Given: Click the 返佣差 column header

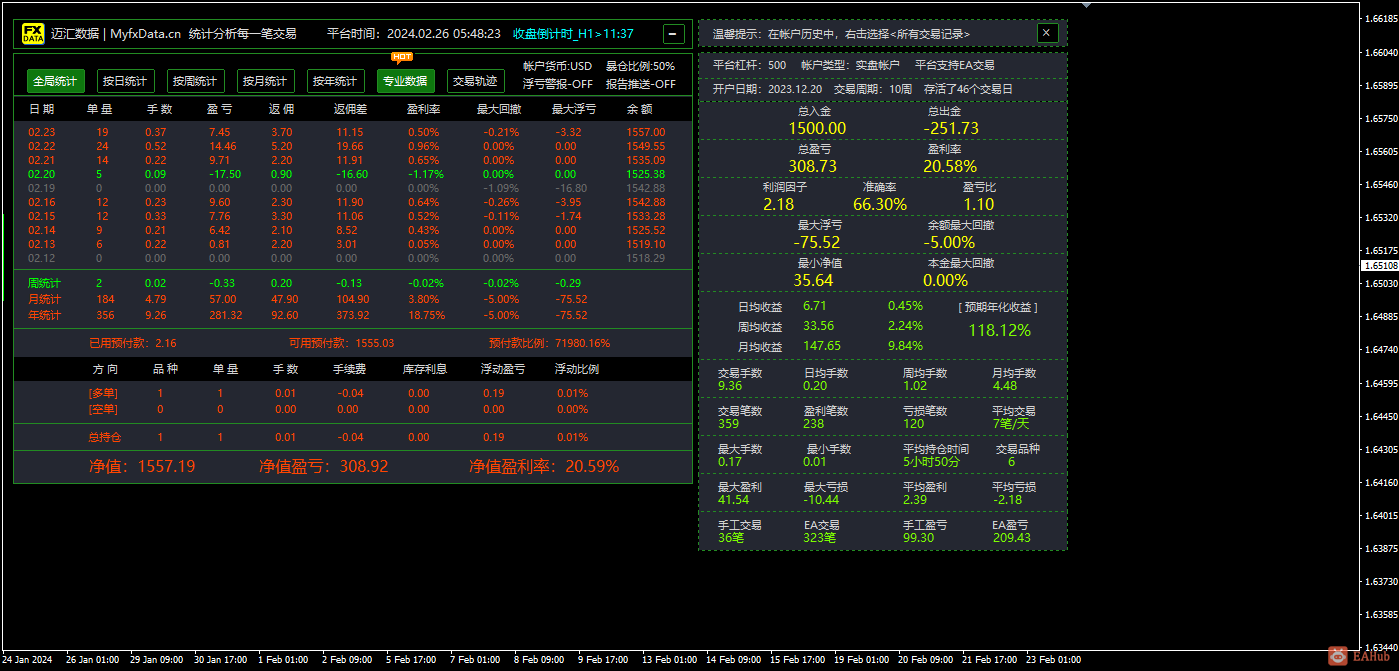Looking at the screenshot, I should pos(350,109).
